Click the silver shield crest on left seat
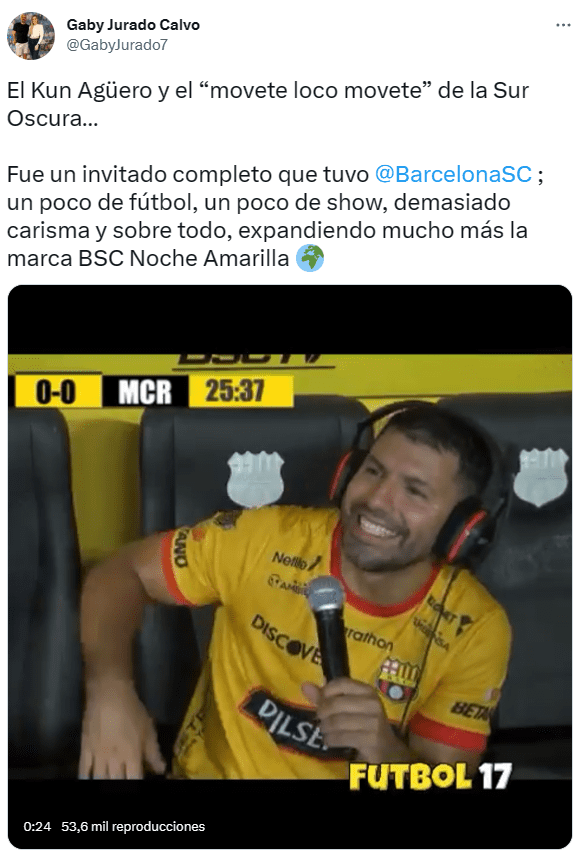The height and width of the screenshot is (850, 582). pos(255,479)
